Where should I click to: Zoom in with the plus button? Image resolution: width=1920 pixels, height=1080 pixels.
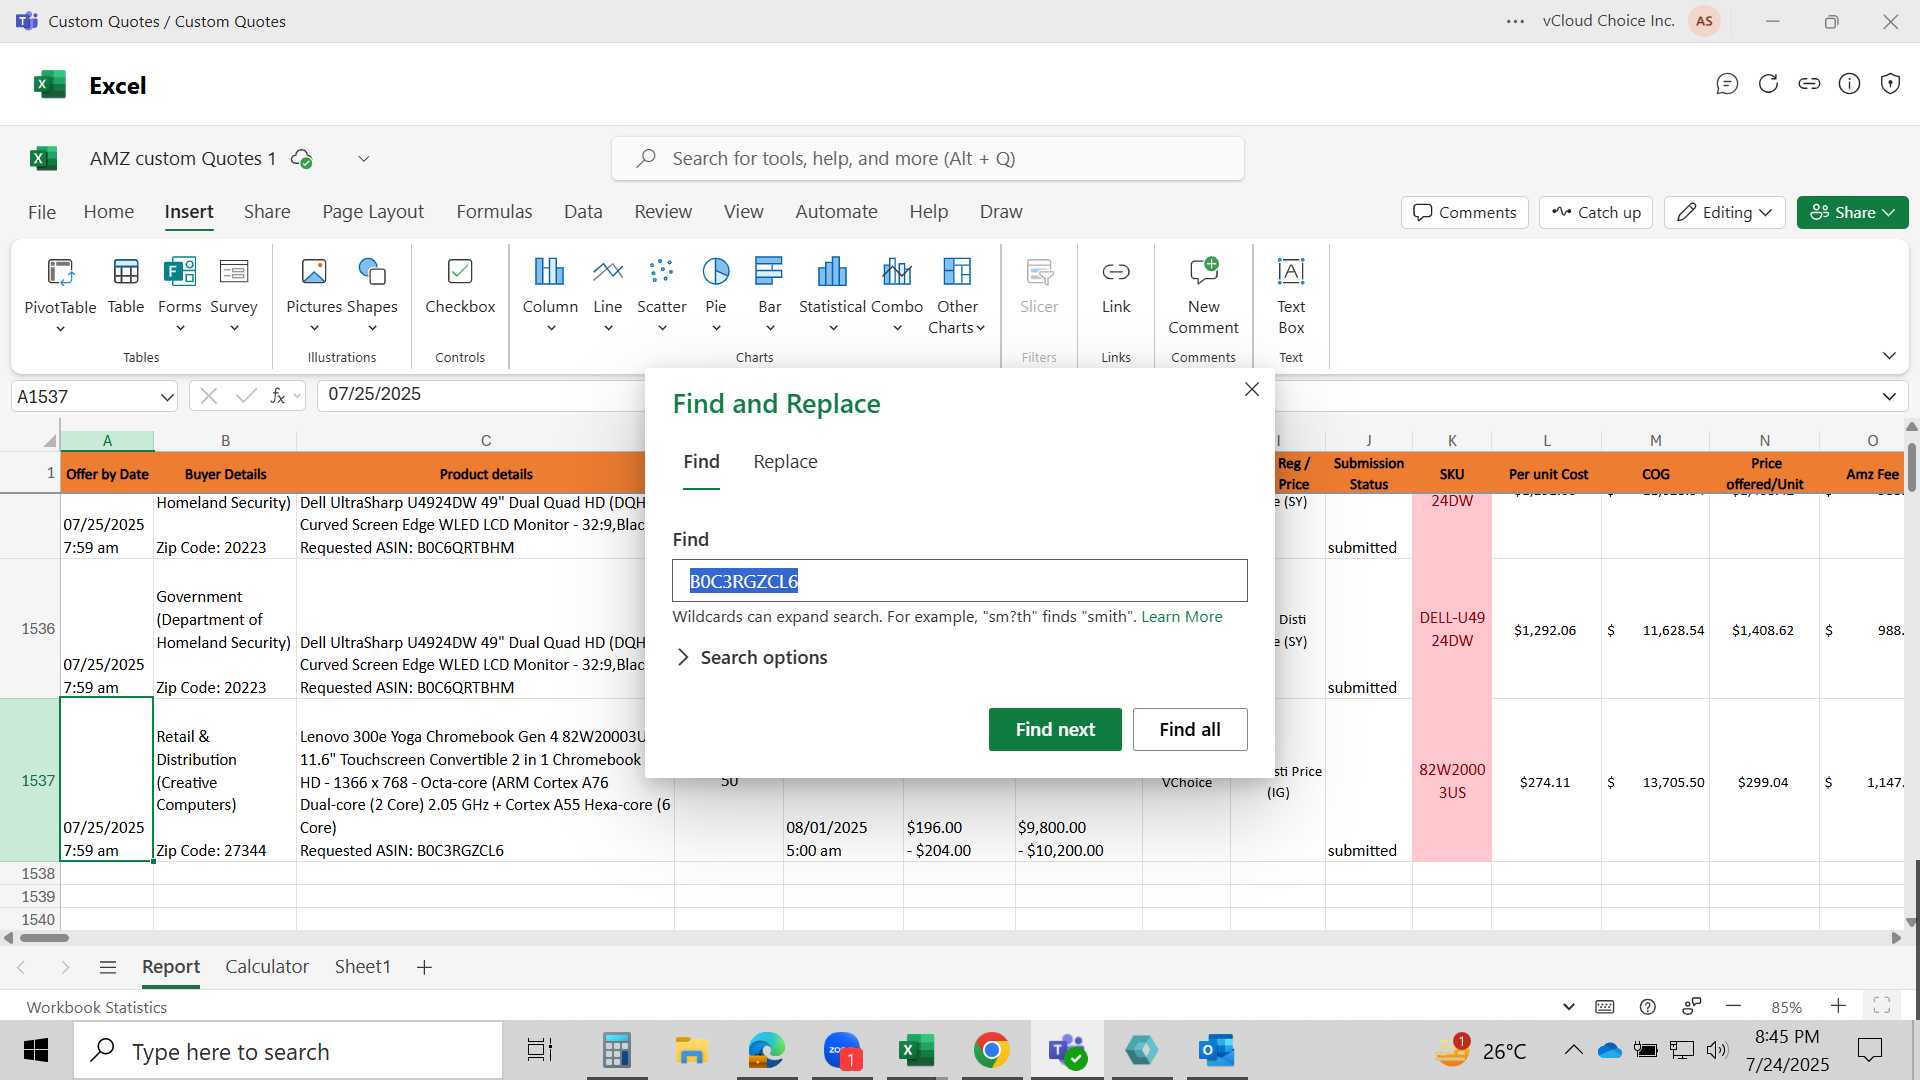click(1838, 1006)
